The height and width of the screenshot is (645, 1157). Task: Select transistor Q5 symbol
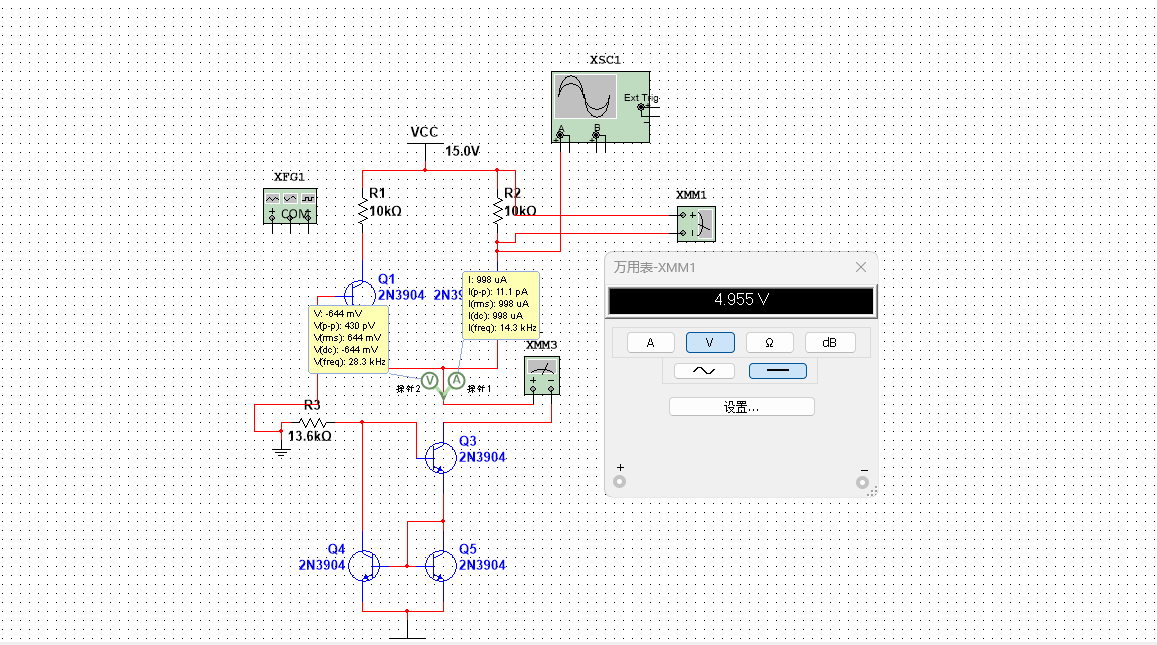click(441, 566)
